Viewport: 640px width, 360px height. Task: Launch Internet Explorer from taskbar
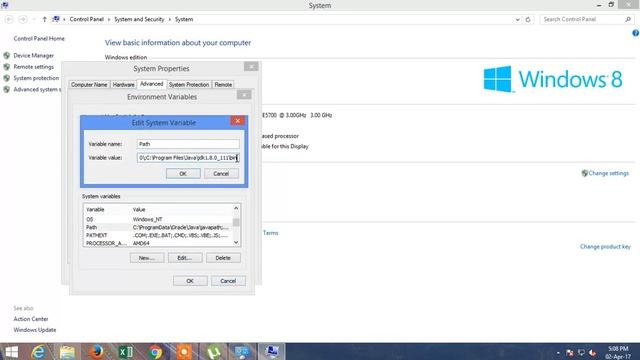coord(38,351)
